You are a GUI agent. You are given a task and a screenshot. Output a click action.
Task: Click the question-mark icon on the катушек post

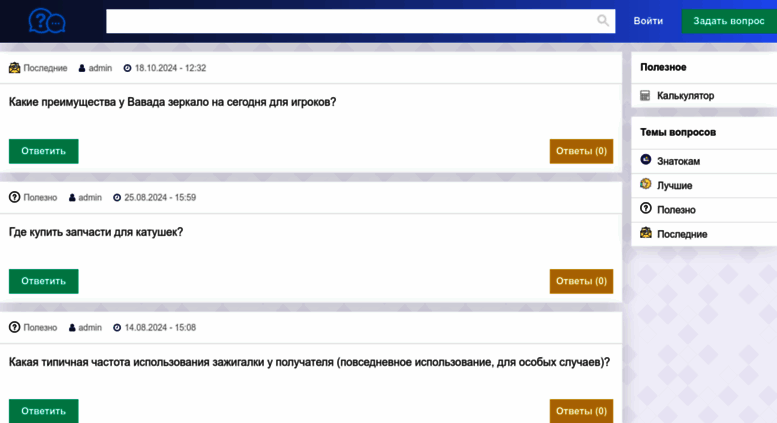click(x=14, y=197)
